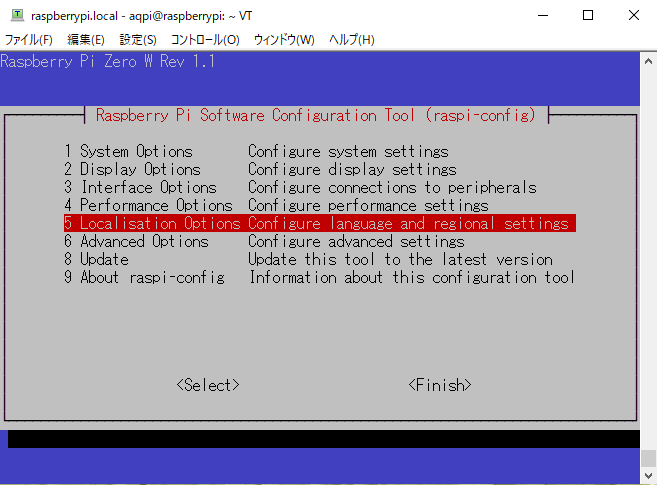Screen dimensions: 657x485
Task: Click 'Configure display settings' description
Action: point(352,169)
